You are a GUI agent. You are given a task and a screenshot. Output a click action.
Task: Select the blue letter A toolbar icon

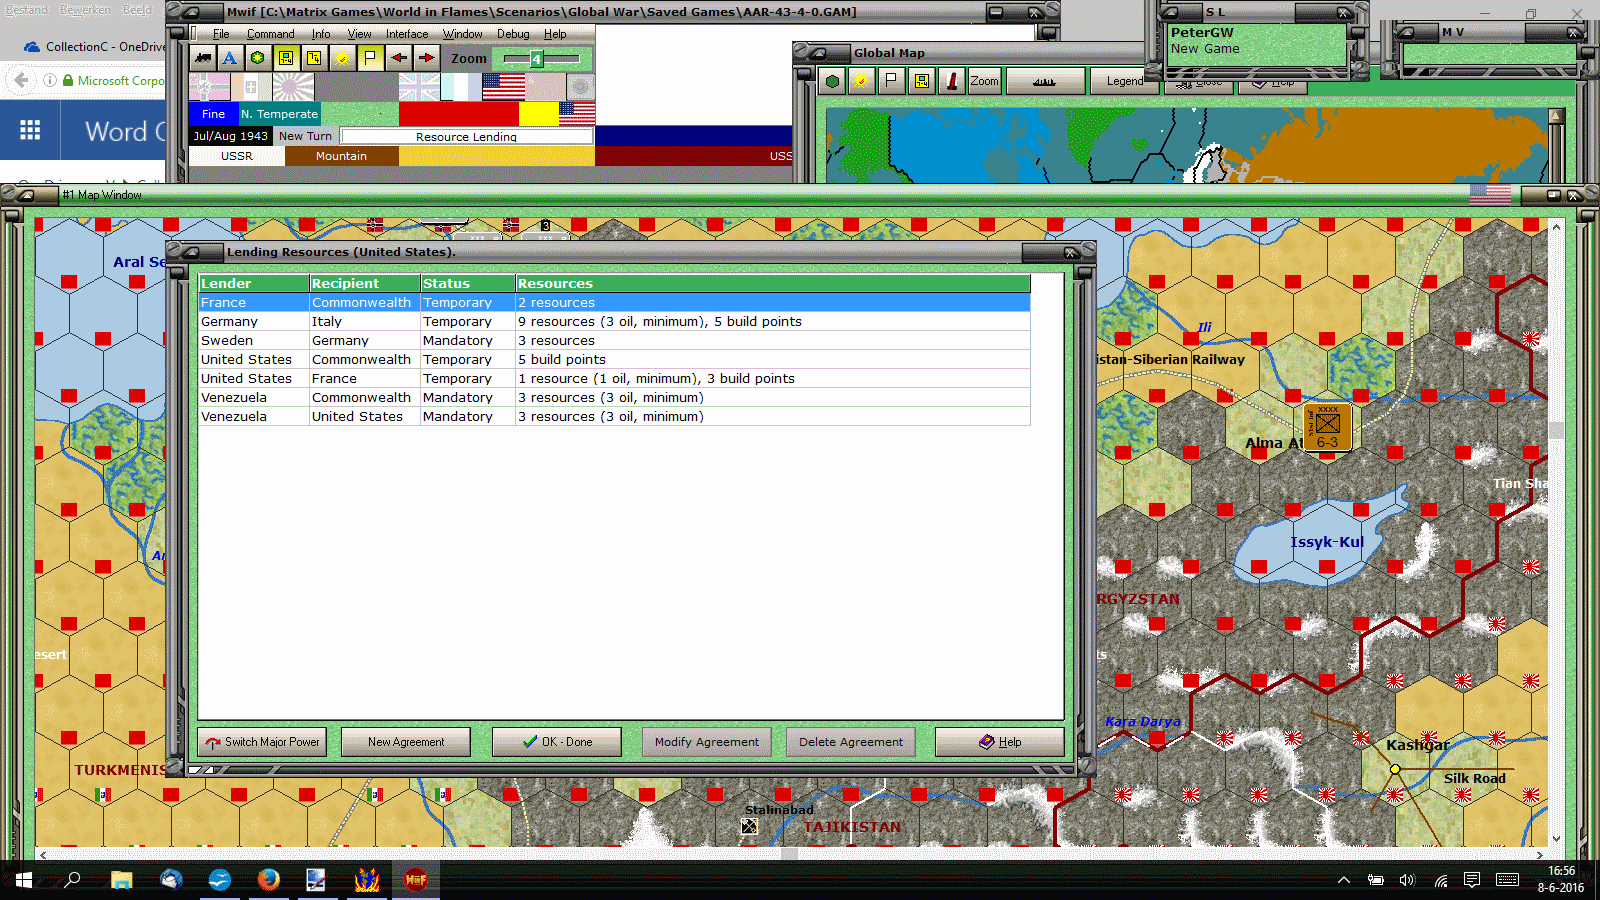click(230, 58)
